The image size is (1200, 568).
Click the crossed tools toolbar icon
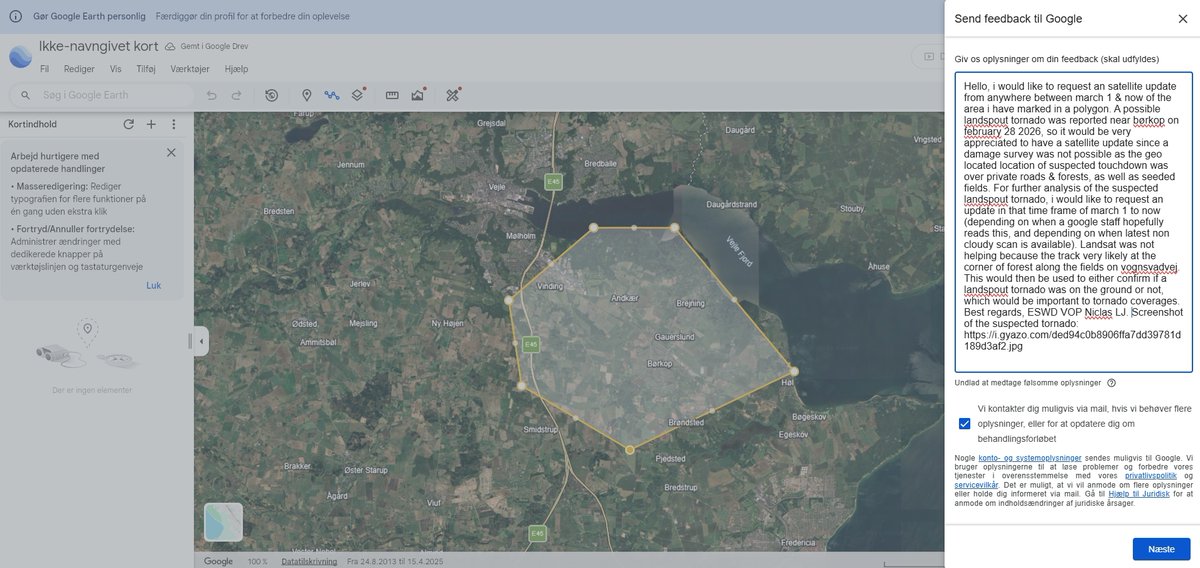[x=453, y=95]
